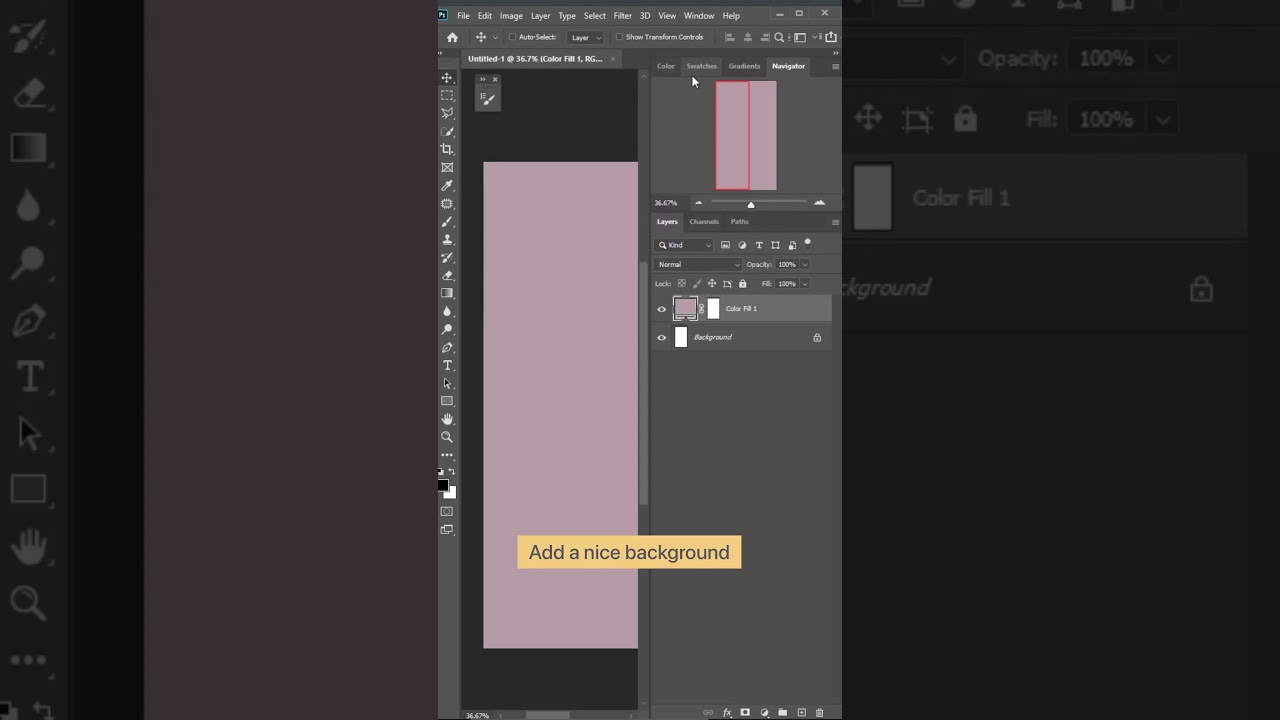The width and height of the screenshot is (1280, 720).
Task: Select the Zoom tool in the toolbar
Action: (x=447, y=437)
